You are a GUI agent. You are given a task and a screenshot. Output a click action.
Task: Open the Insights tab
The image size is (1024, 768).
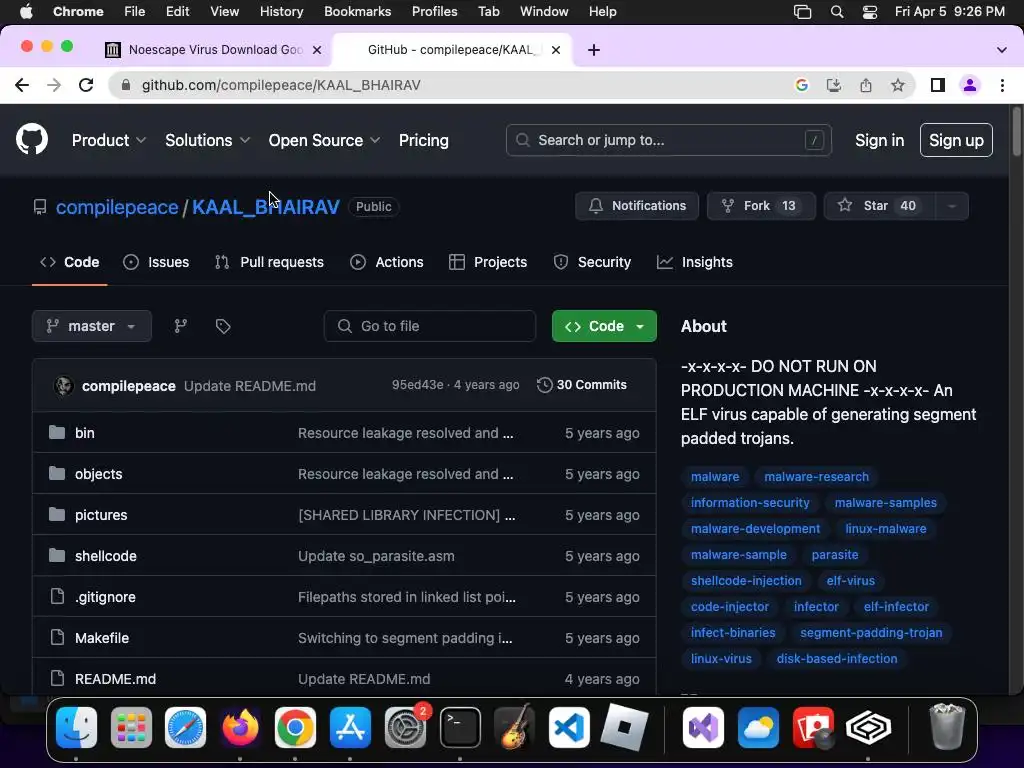click(695, 262)
